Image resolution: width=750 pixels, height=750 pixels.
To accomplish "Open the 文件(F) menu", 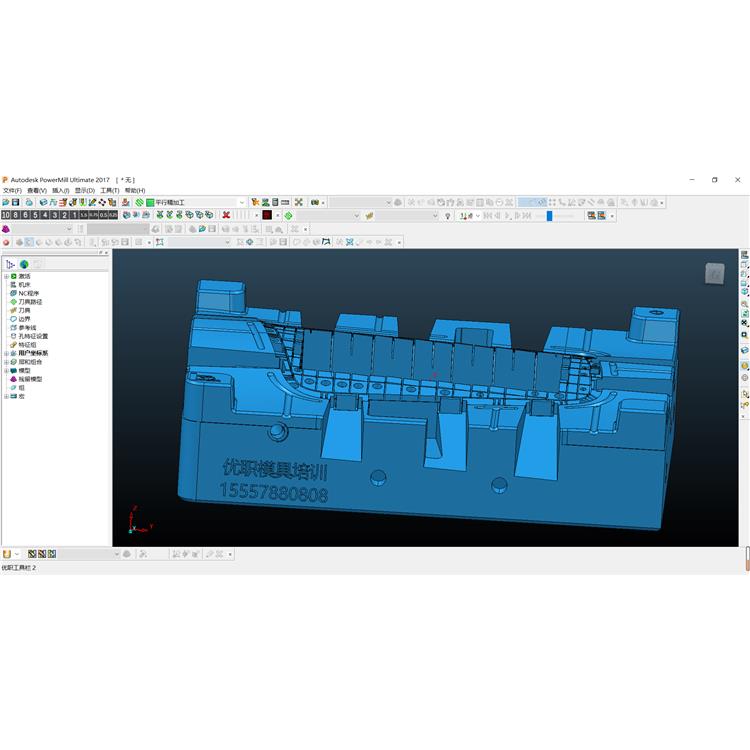I will click(12, 190).
